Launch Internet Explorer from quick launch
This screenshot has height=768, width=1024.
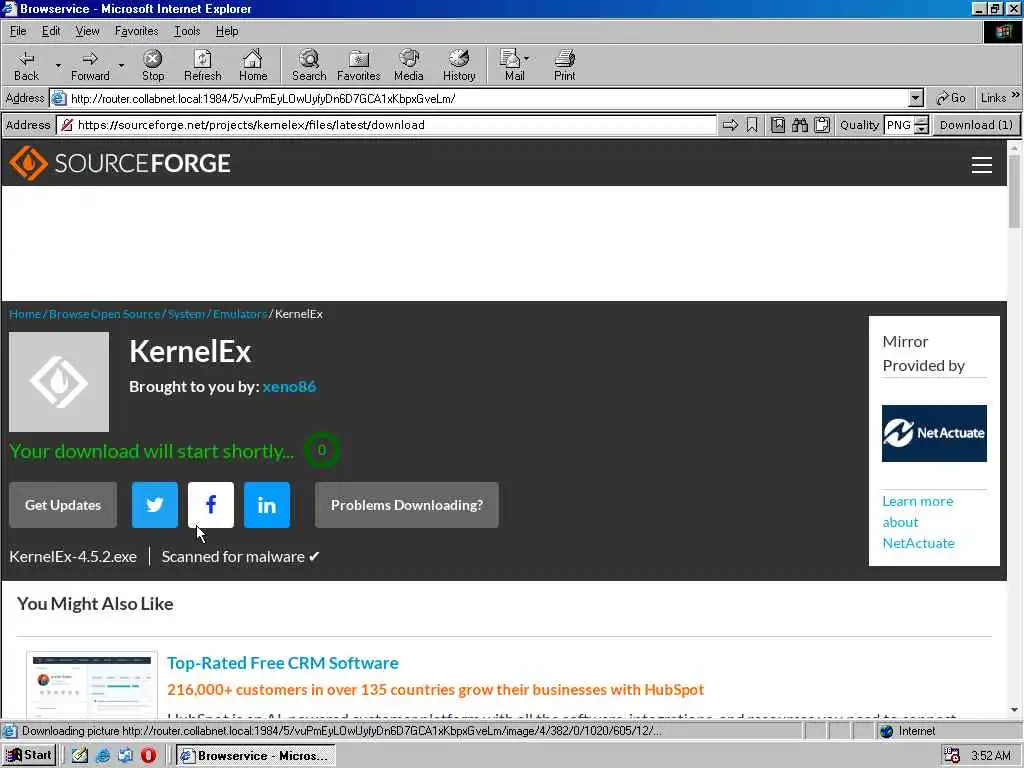click(103, 756)
